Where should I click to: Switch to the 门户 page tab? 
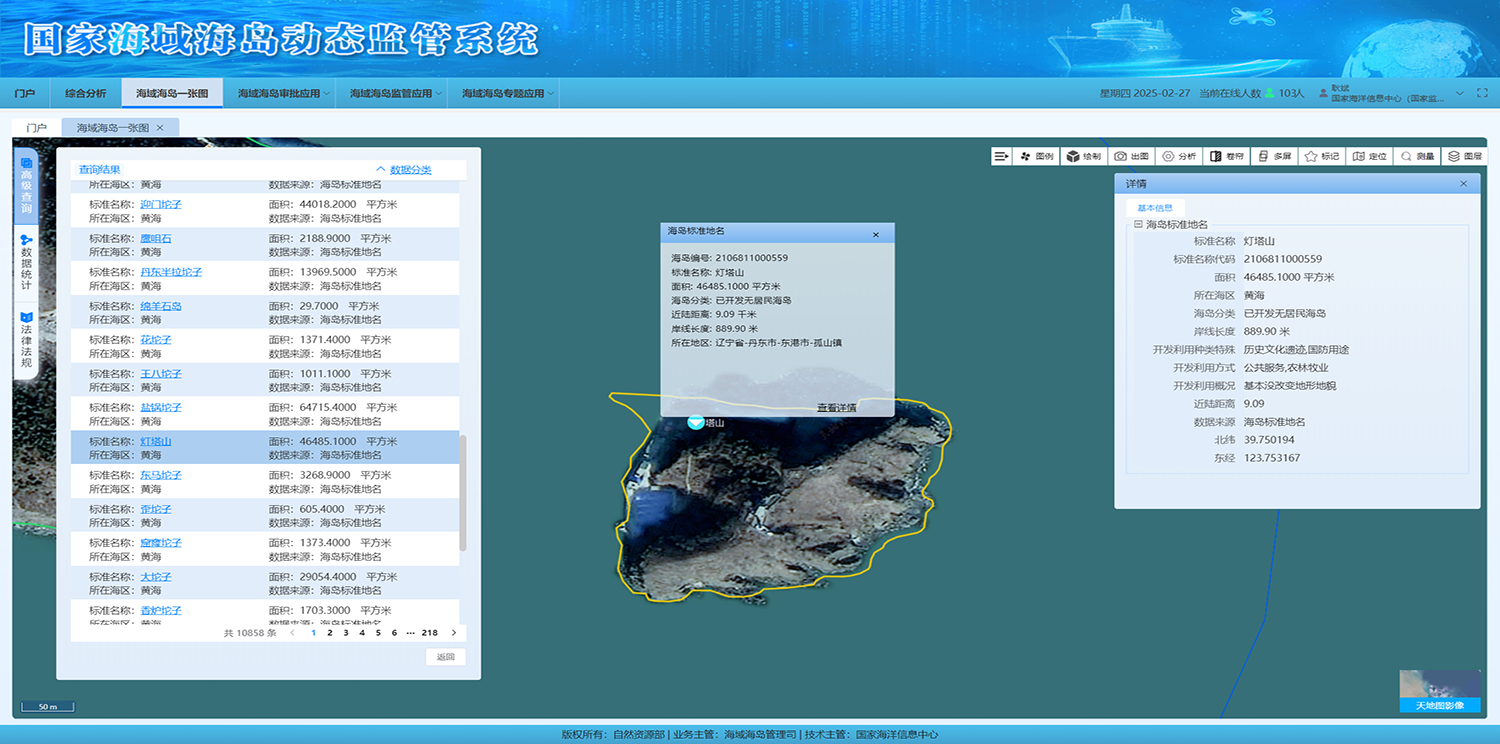click(x=37, y=128)
